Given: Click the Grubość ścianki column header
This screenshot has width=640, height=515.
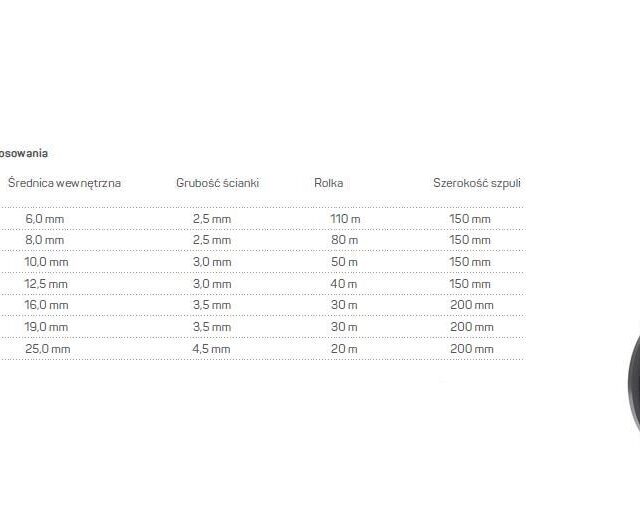Looking at the screenshot, I should pos(217,183).
